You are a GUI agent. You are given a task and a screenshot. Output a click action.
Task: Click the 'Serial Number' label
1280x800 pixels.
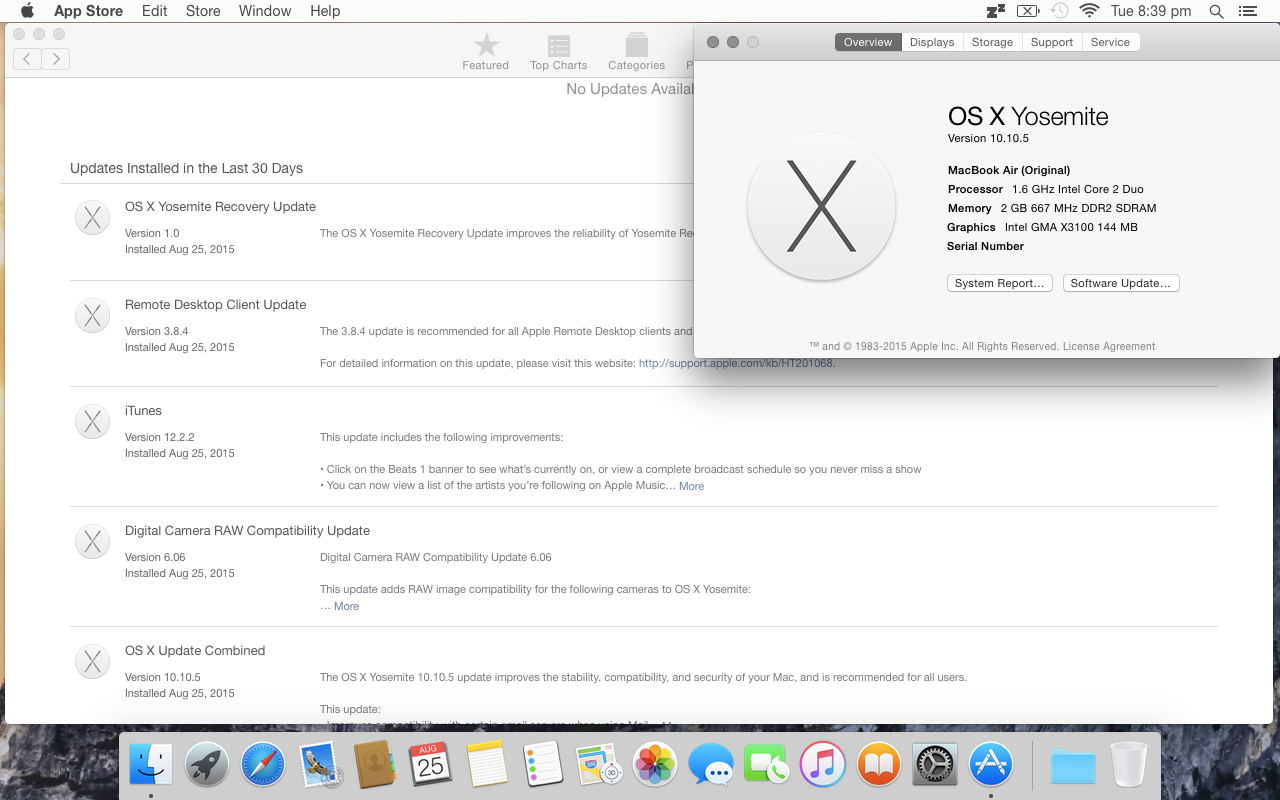click(985, 246)
